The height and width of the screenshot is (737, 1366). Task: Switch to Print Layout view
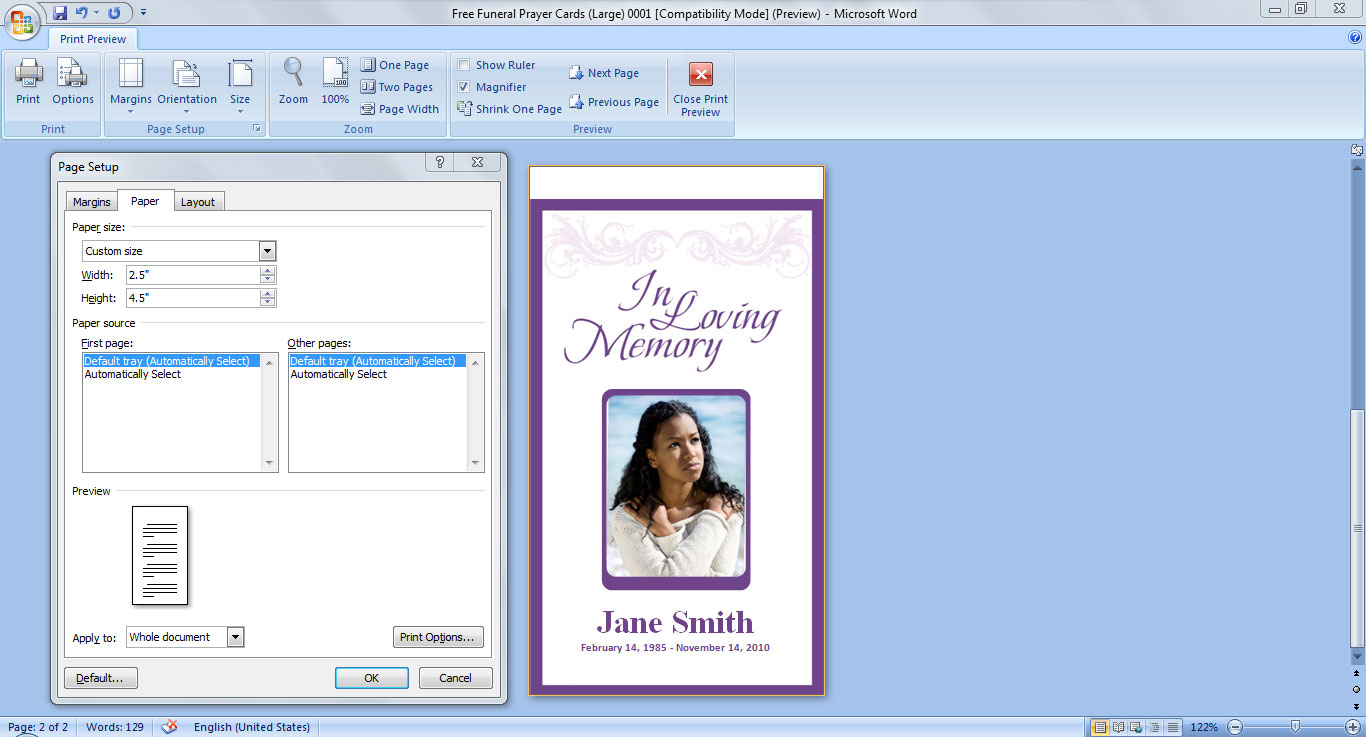1101,727
